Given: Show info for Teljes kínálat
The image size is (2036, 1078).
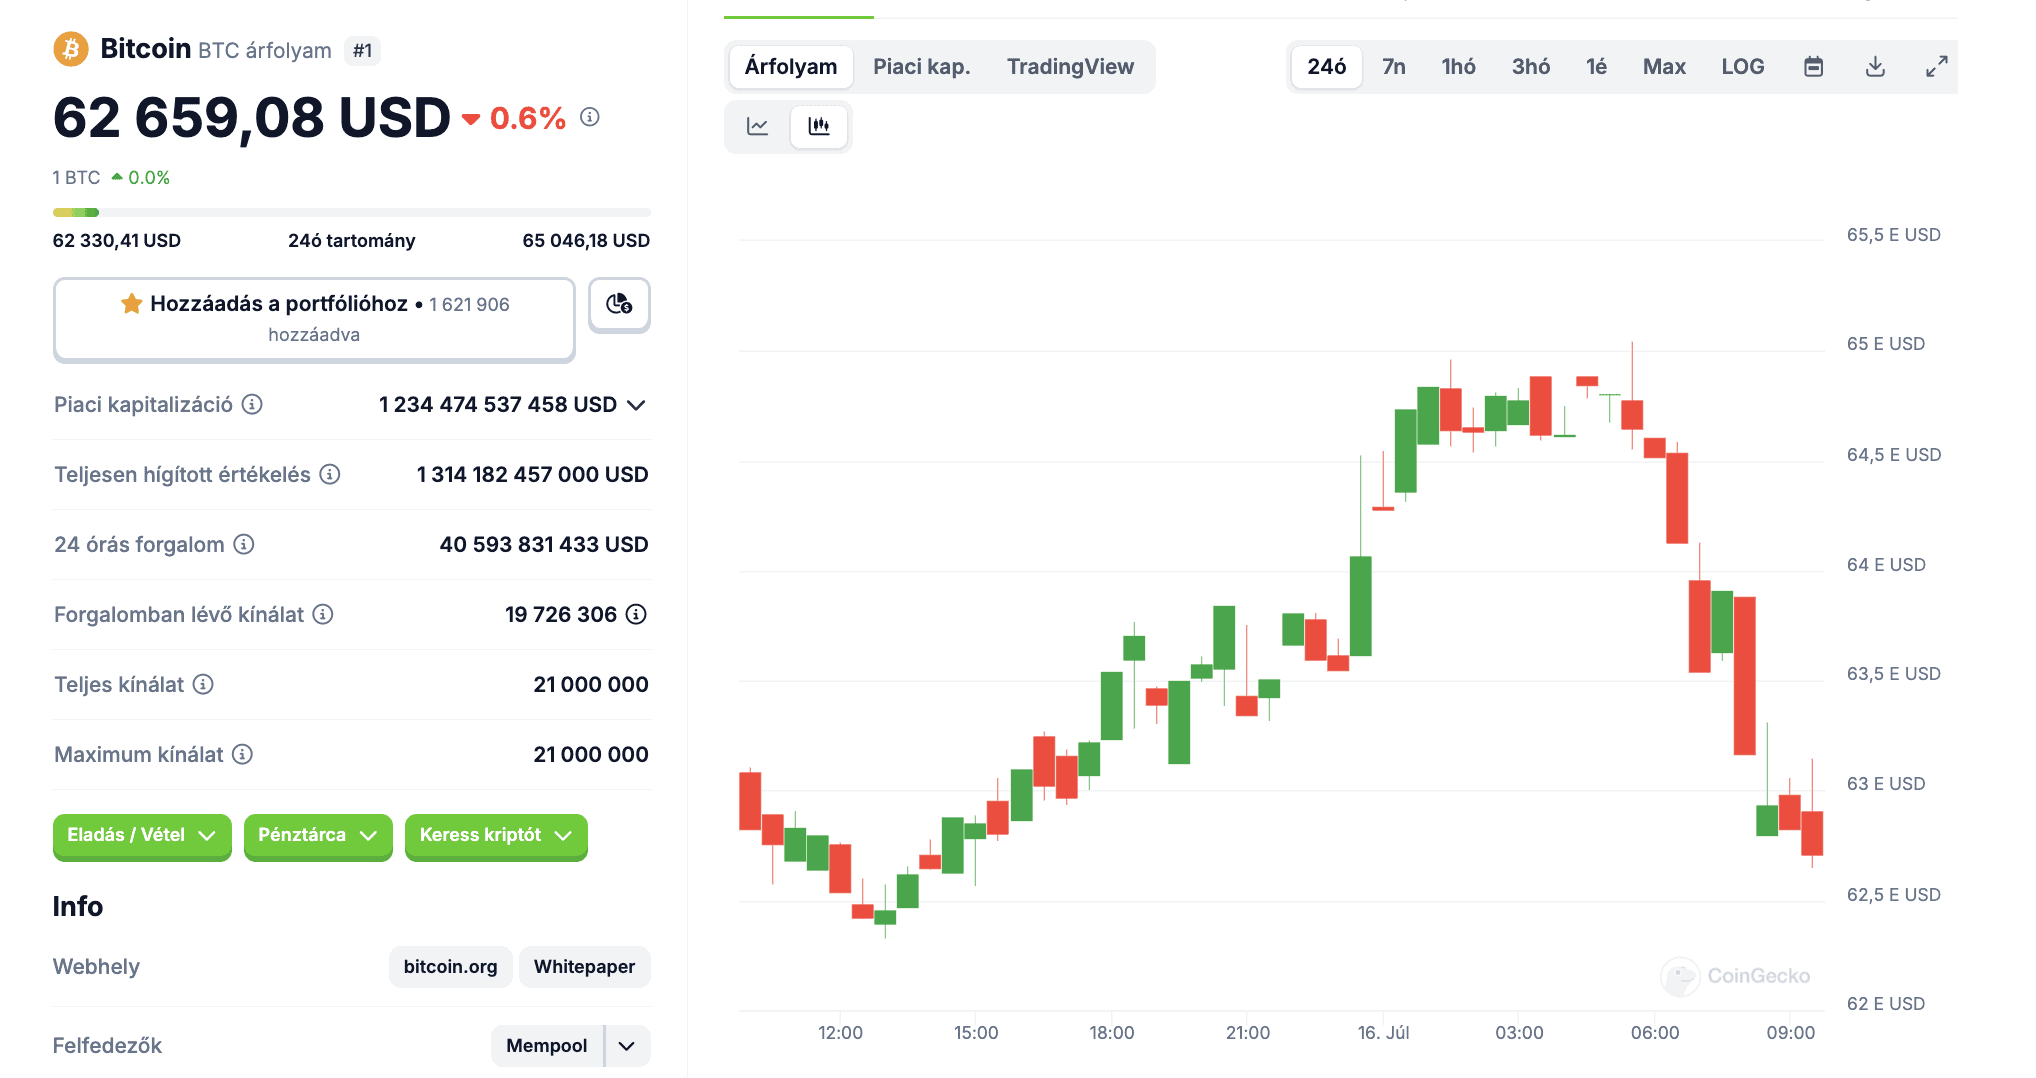Looking at the screenshot, I should (x=203, y=684).
